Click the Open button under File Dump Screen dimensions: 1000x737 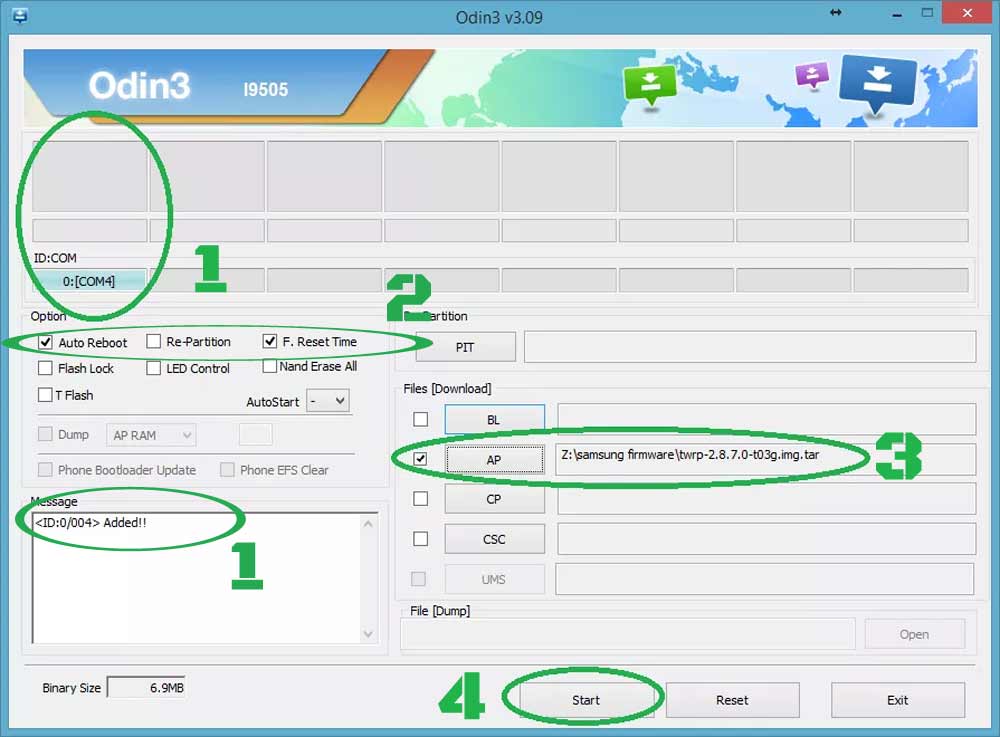click(x=915, y=634)
